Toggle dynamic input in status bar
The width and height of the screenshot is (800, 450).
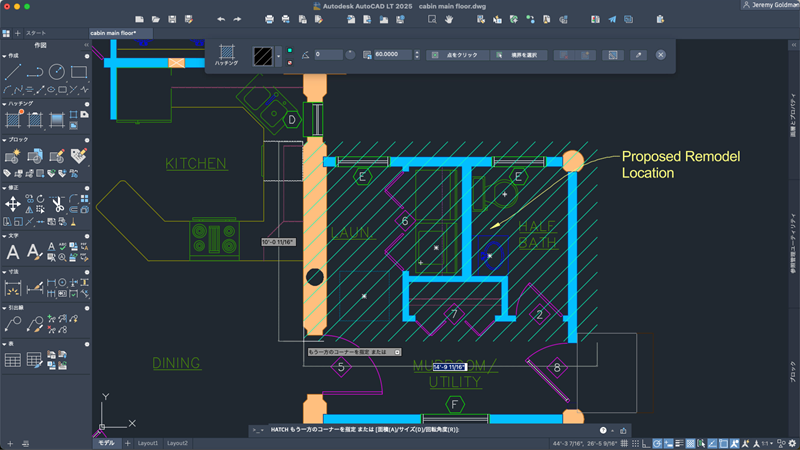point(668,444)
